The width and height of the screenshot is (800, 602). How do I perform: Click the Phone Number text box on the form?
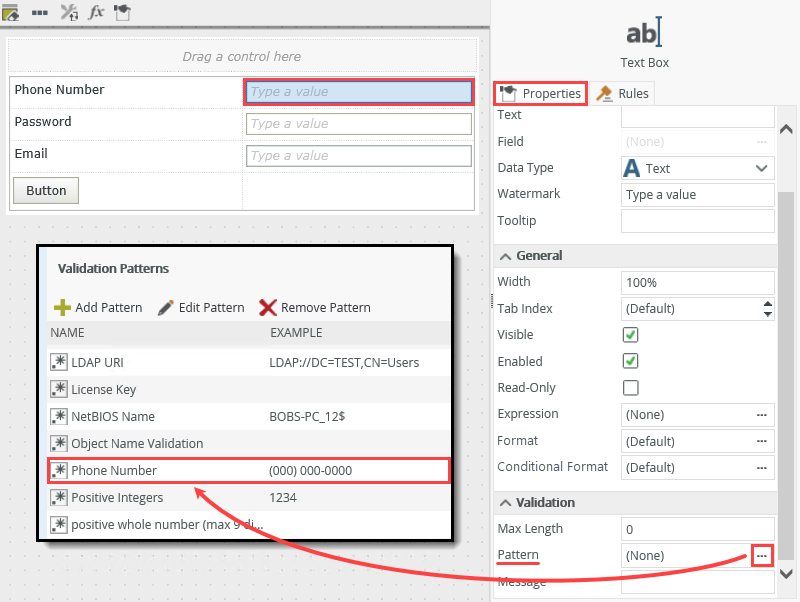358,91
